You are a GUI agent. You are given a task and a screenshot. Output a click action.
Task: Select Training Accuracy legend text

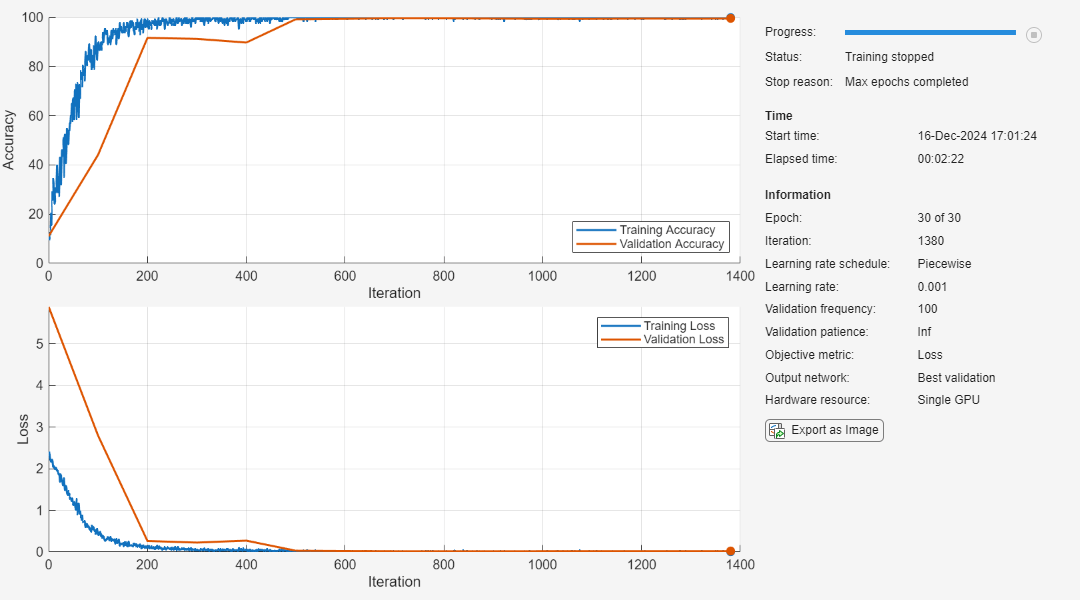pyautogui.click(x=667, y=230)
